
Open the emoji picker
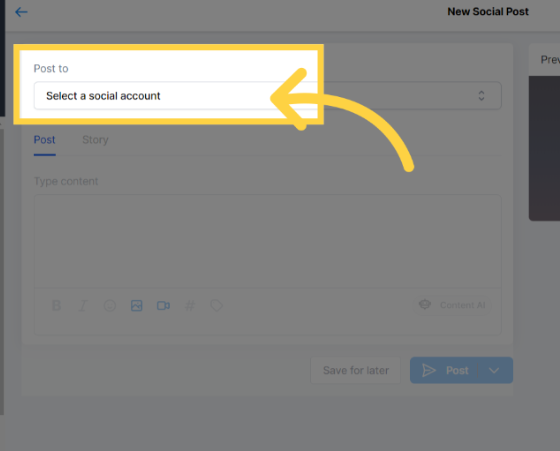[x=110, y=306]
